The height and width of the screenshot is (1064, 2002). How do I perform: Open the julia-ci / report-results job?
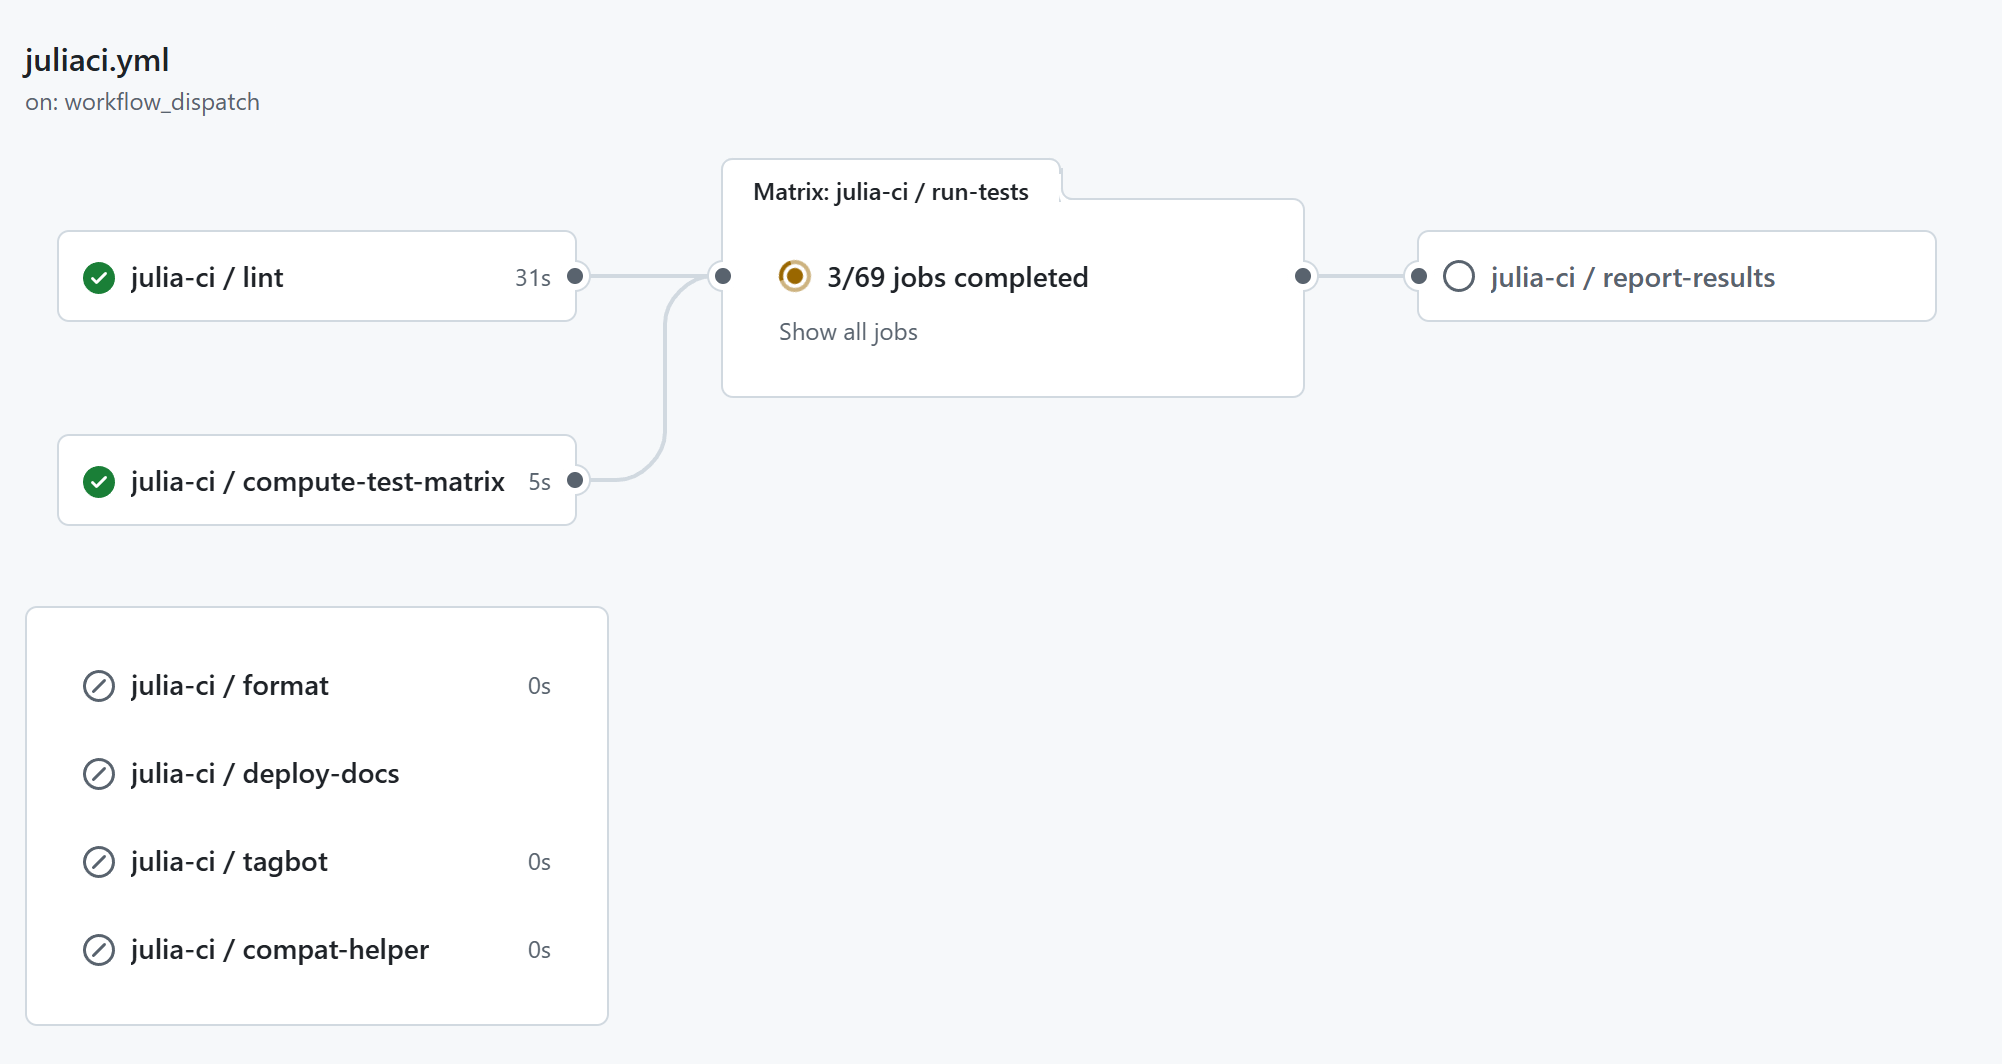1632,277
